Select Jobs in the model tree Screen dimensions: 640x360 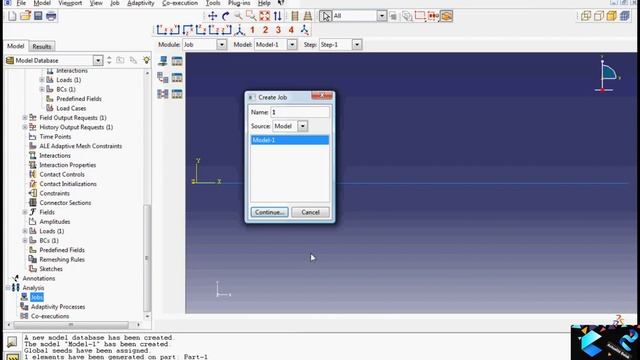[x=36, y=297]
